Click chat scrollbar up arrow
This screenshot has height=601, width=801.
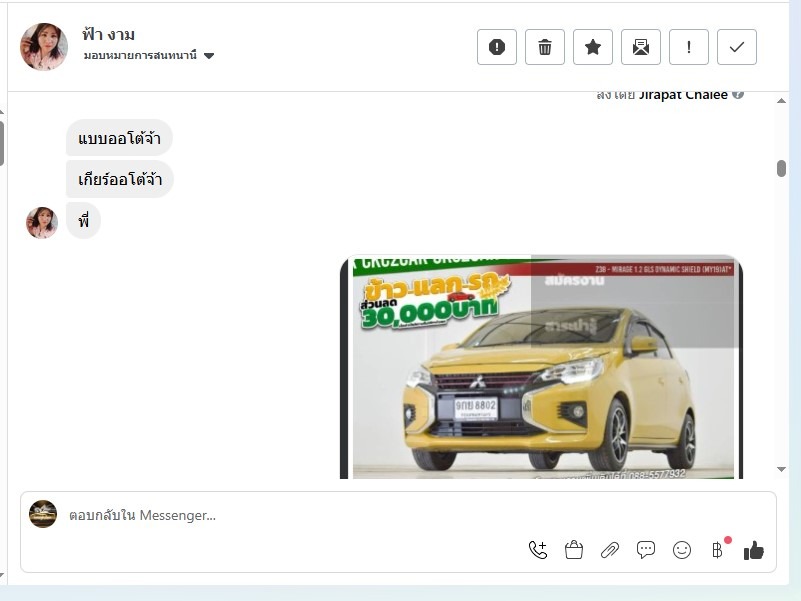[x=781, y=101]
